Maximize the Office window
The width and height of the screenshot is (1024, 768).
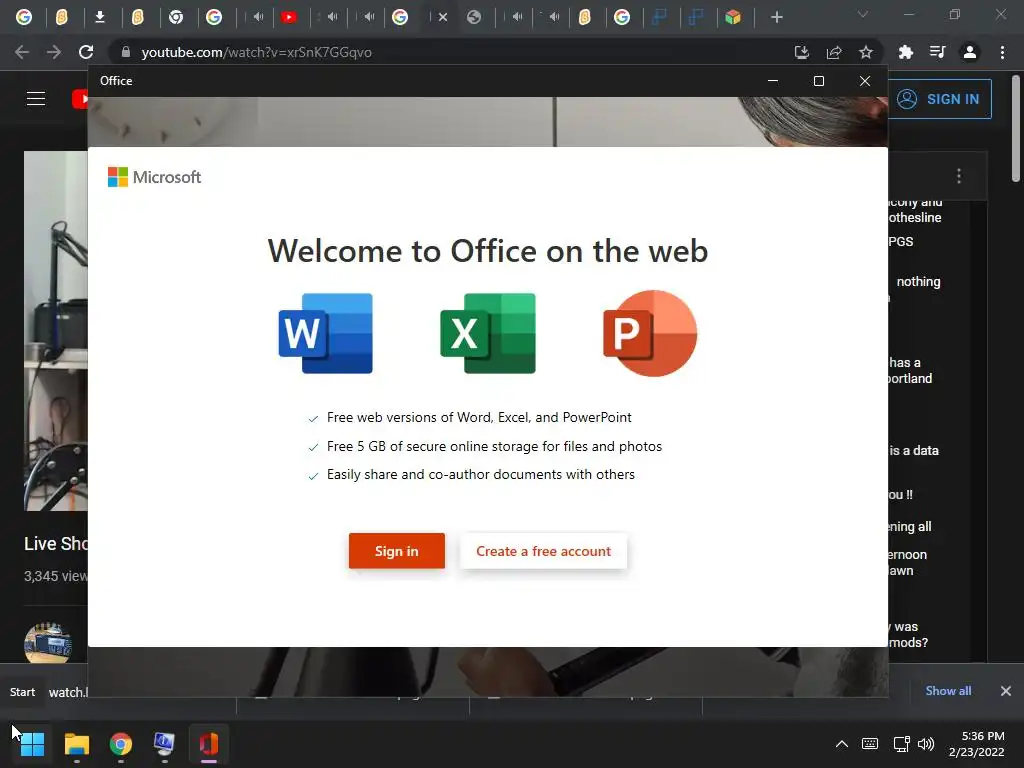[x=819, y=81]
